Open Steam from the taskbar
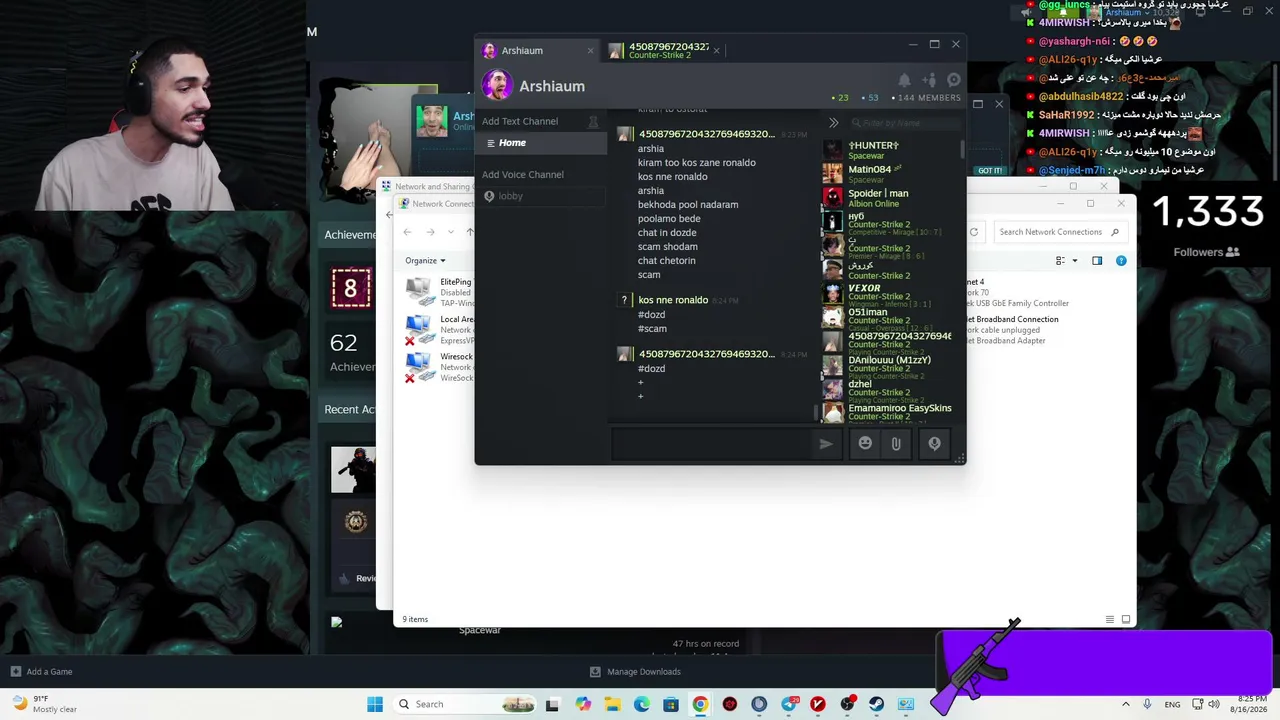The image size is (1280, 720). coord(876,704)
